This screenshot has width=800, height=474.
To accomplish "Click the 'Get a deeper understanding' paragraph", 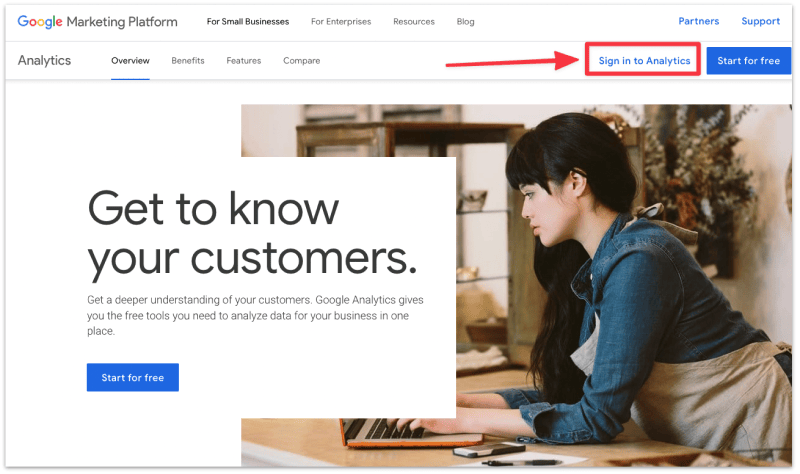I will tap(255, 315).
